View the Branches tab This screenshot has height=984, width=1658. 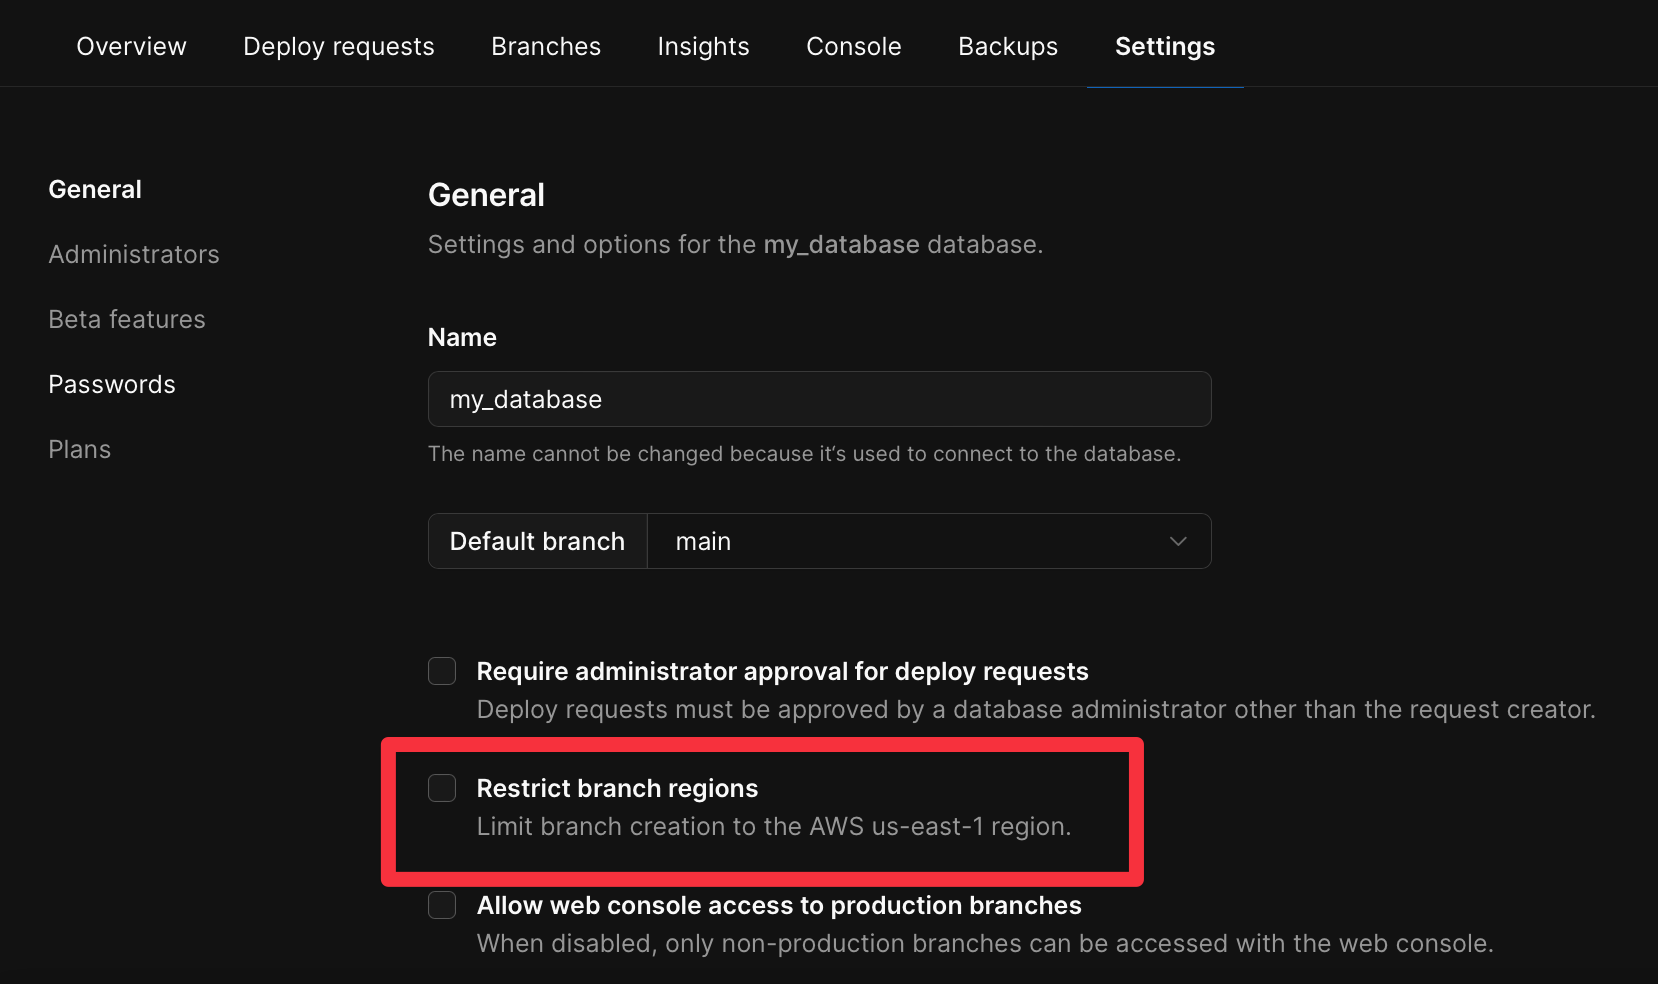click(x=545, y=46)
